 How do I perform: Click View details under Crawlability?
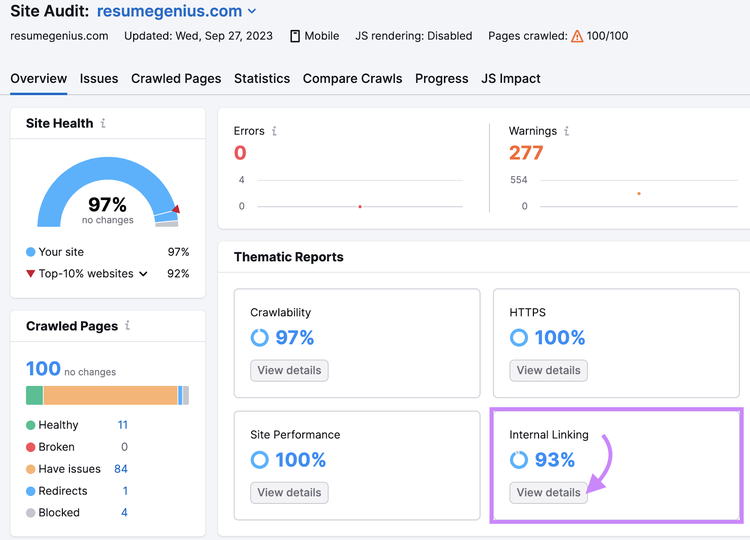pos(289,370)
